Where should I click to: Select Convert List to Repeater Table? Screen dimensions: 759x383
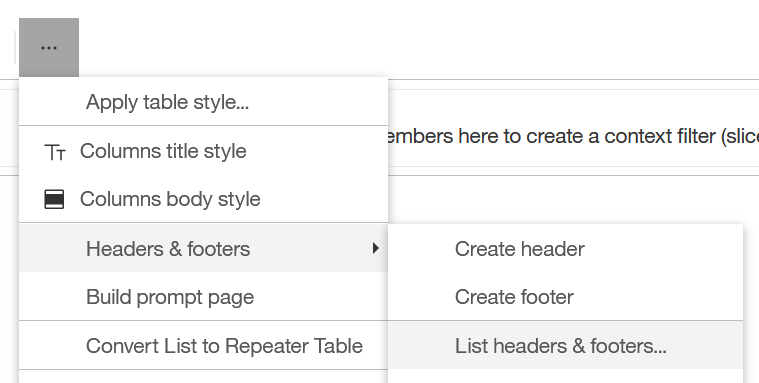click(203, 346)
